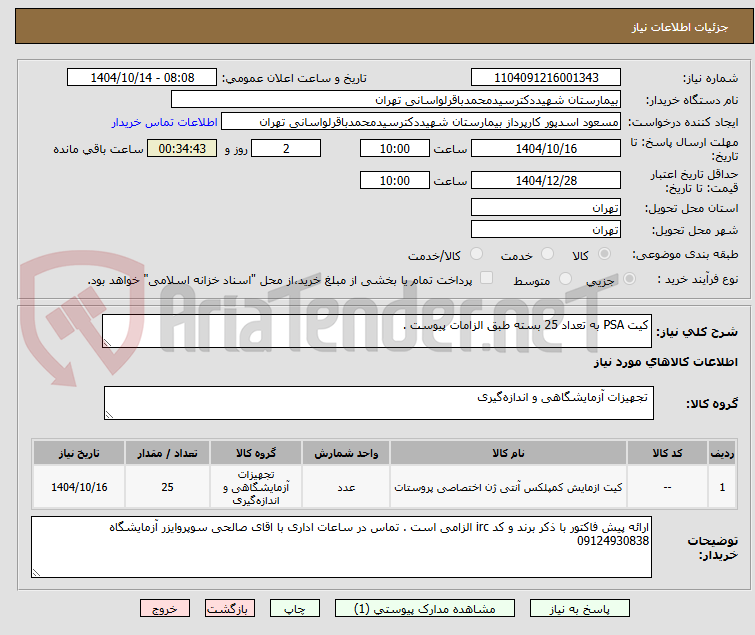Select the خدمت radio button
This screenshot has width=755, height=635.
click(547, 254)
